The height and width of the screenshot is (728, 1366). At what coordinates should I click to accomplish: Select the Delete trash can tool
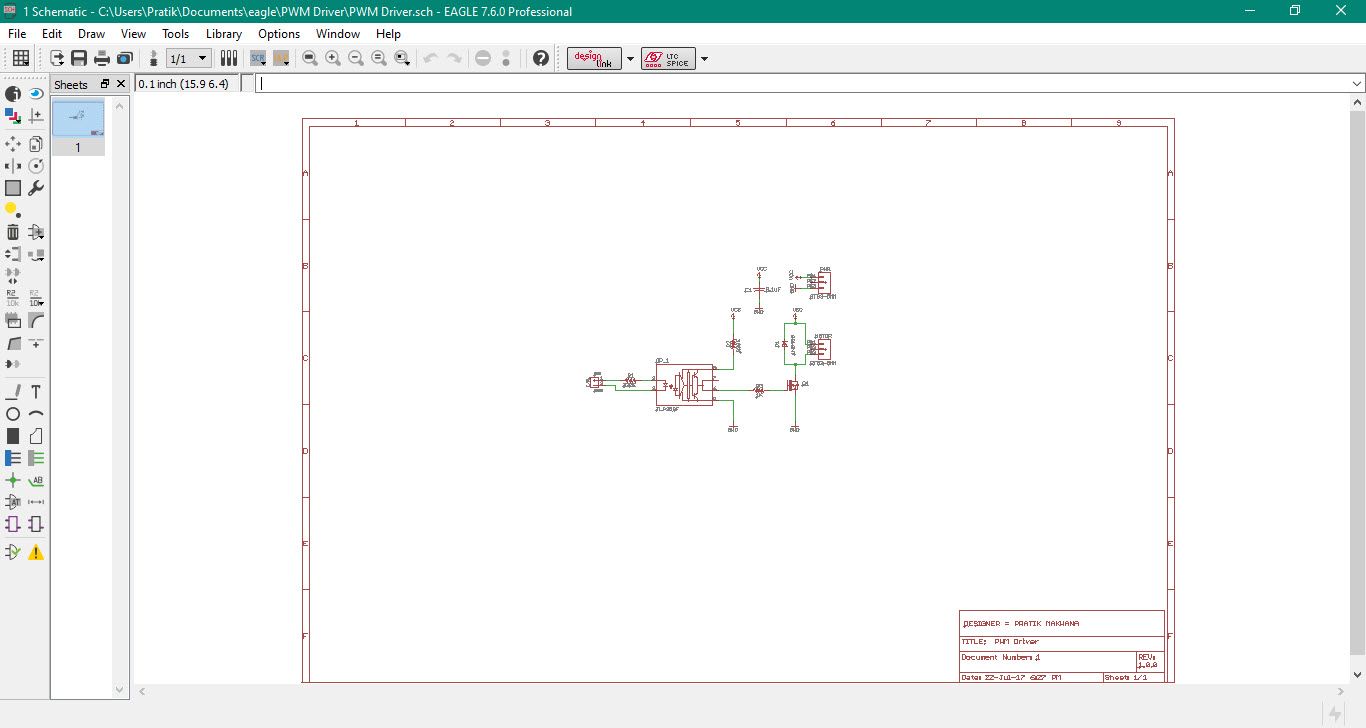click(x=13, y=232)
